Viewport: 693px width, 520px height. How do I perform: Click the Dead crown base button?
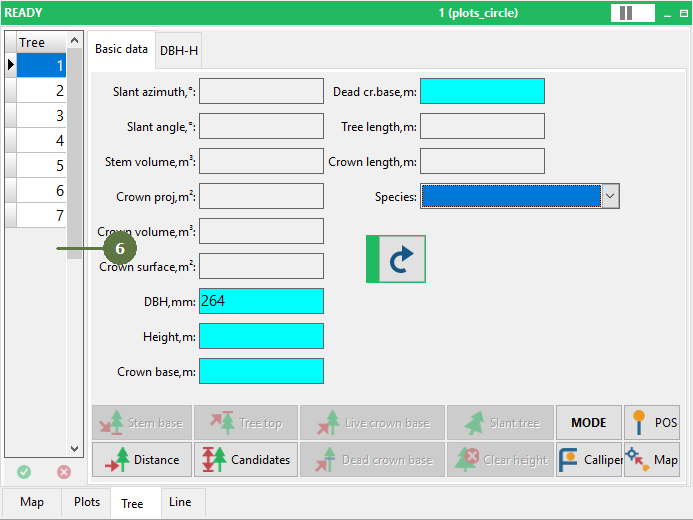[x=372, y=459]
